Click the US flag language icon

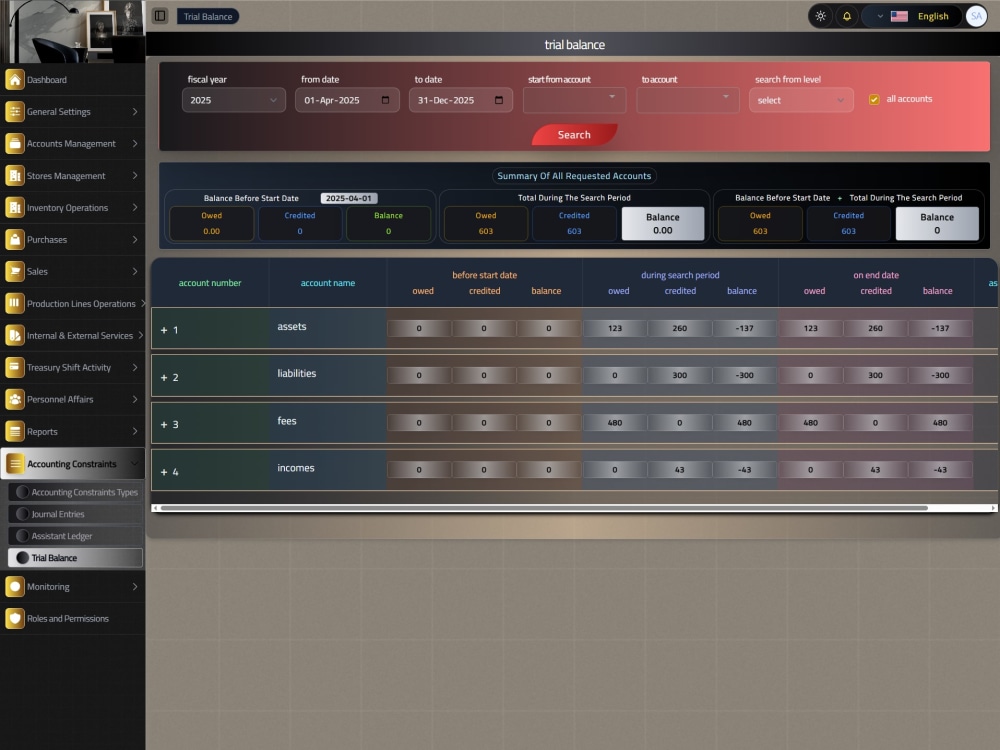pyautogui.click(x=899, y=16)
